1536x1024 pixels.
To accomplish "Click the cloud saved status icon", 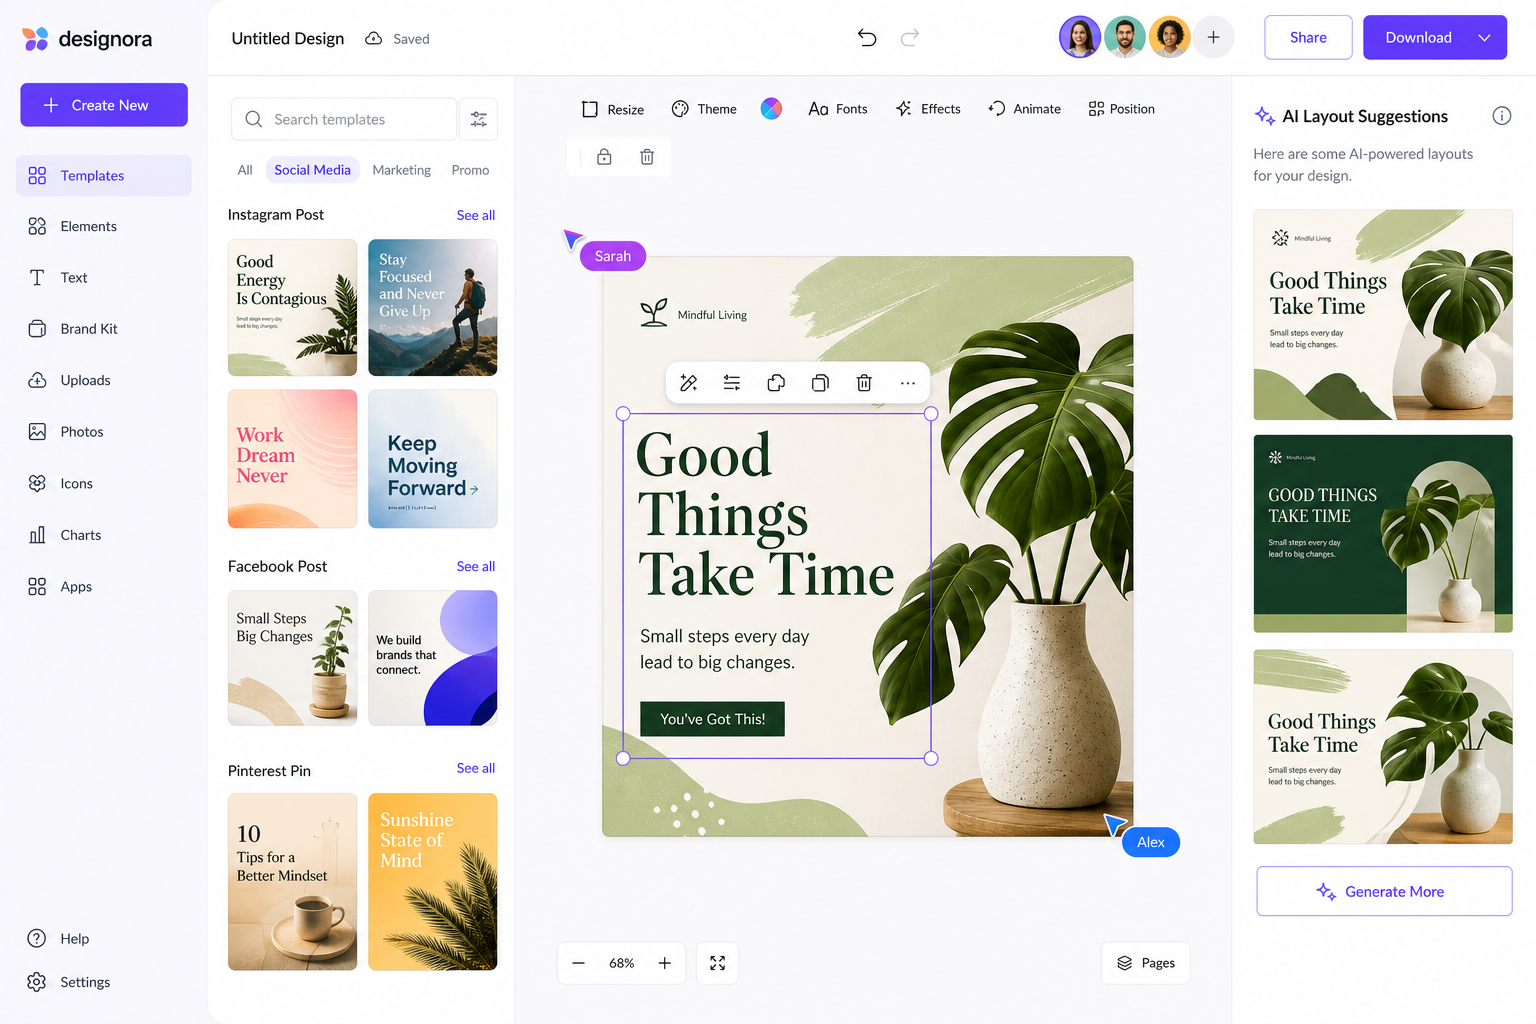I will coord(374,38).
